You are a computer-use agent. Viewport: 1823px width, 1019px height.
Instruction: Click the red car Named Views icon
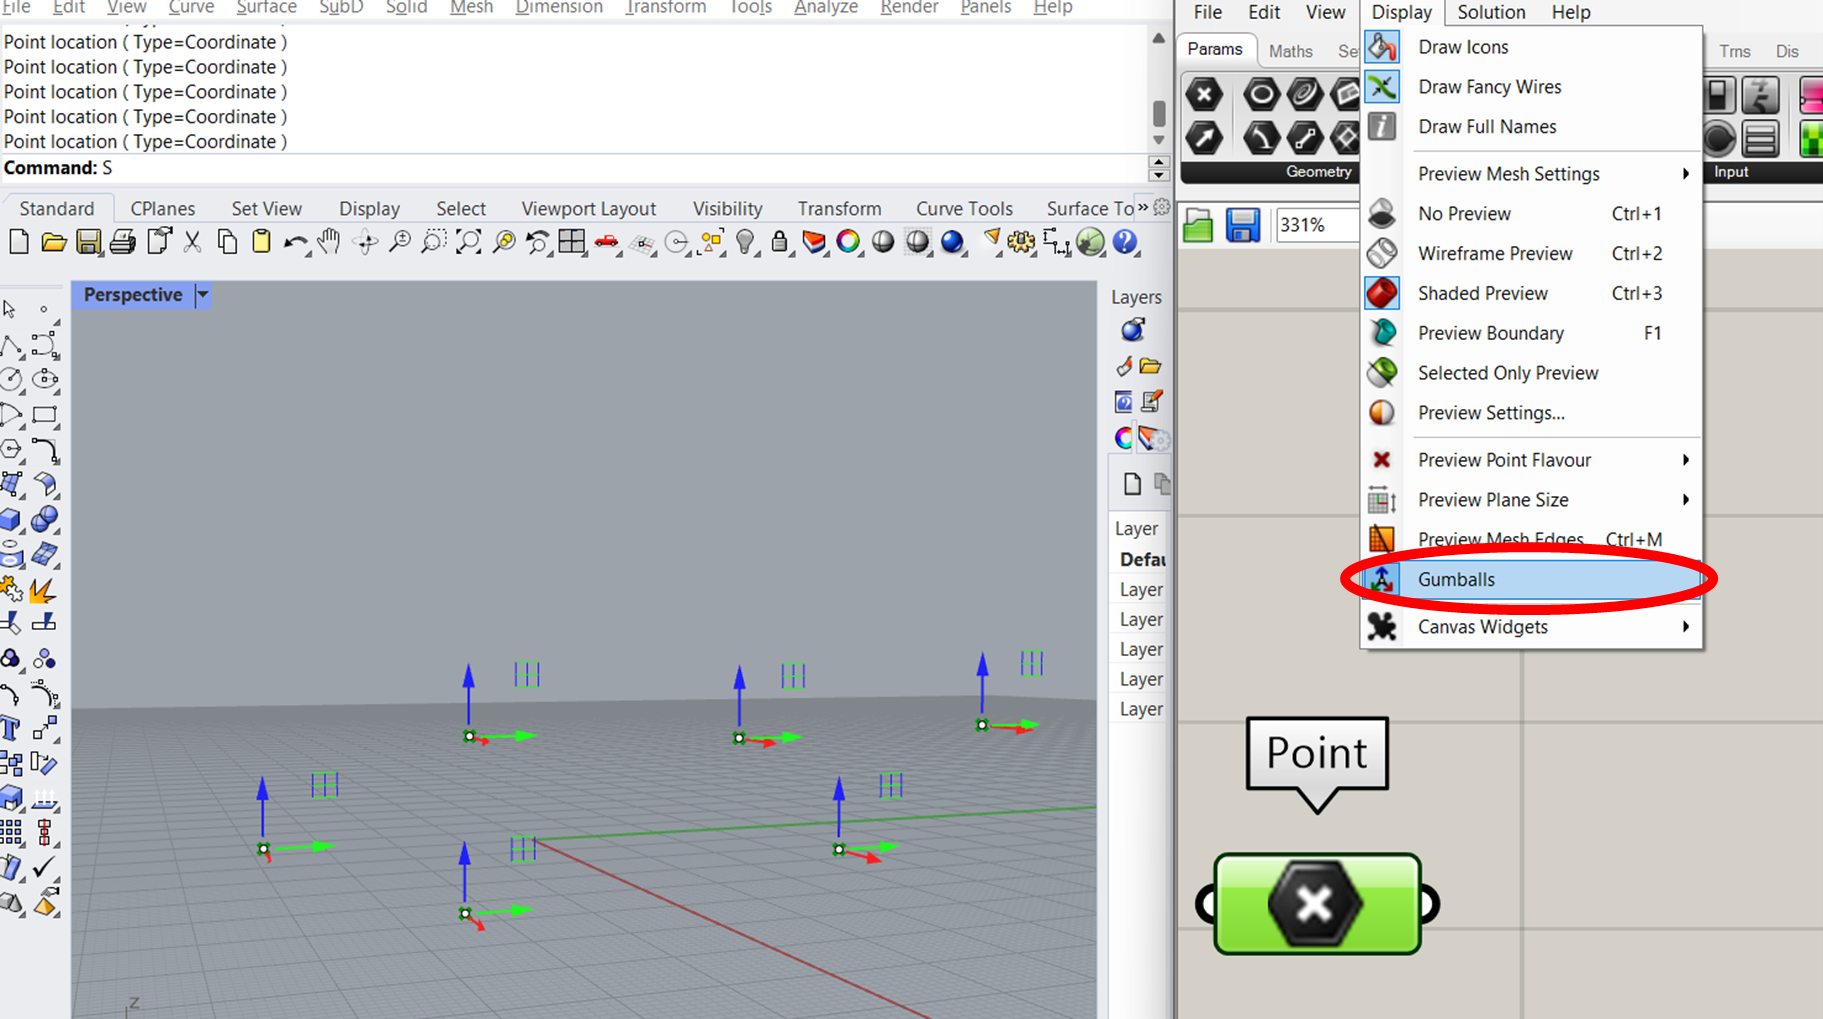pyautogui.click(x=606, y=242)
